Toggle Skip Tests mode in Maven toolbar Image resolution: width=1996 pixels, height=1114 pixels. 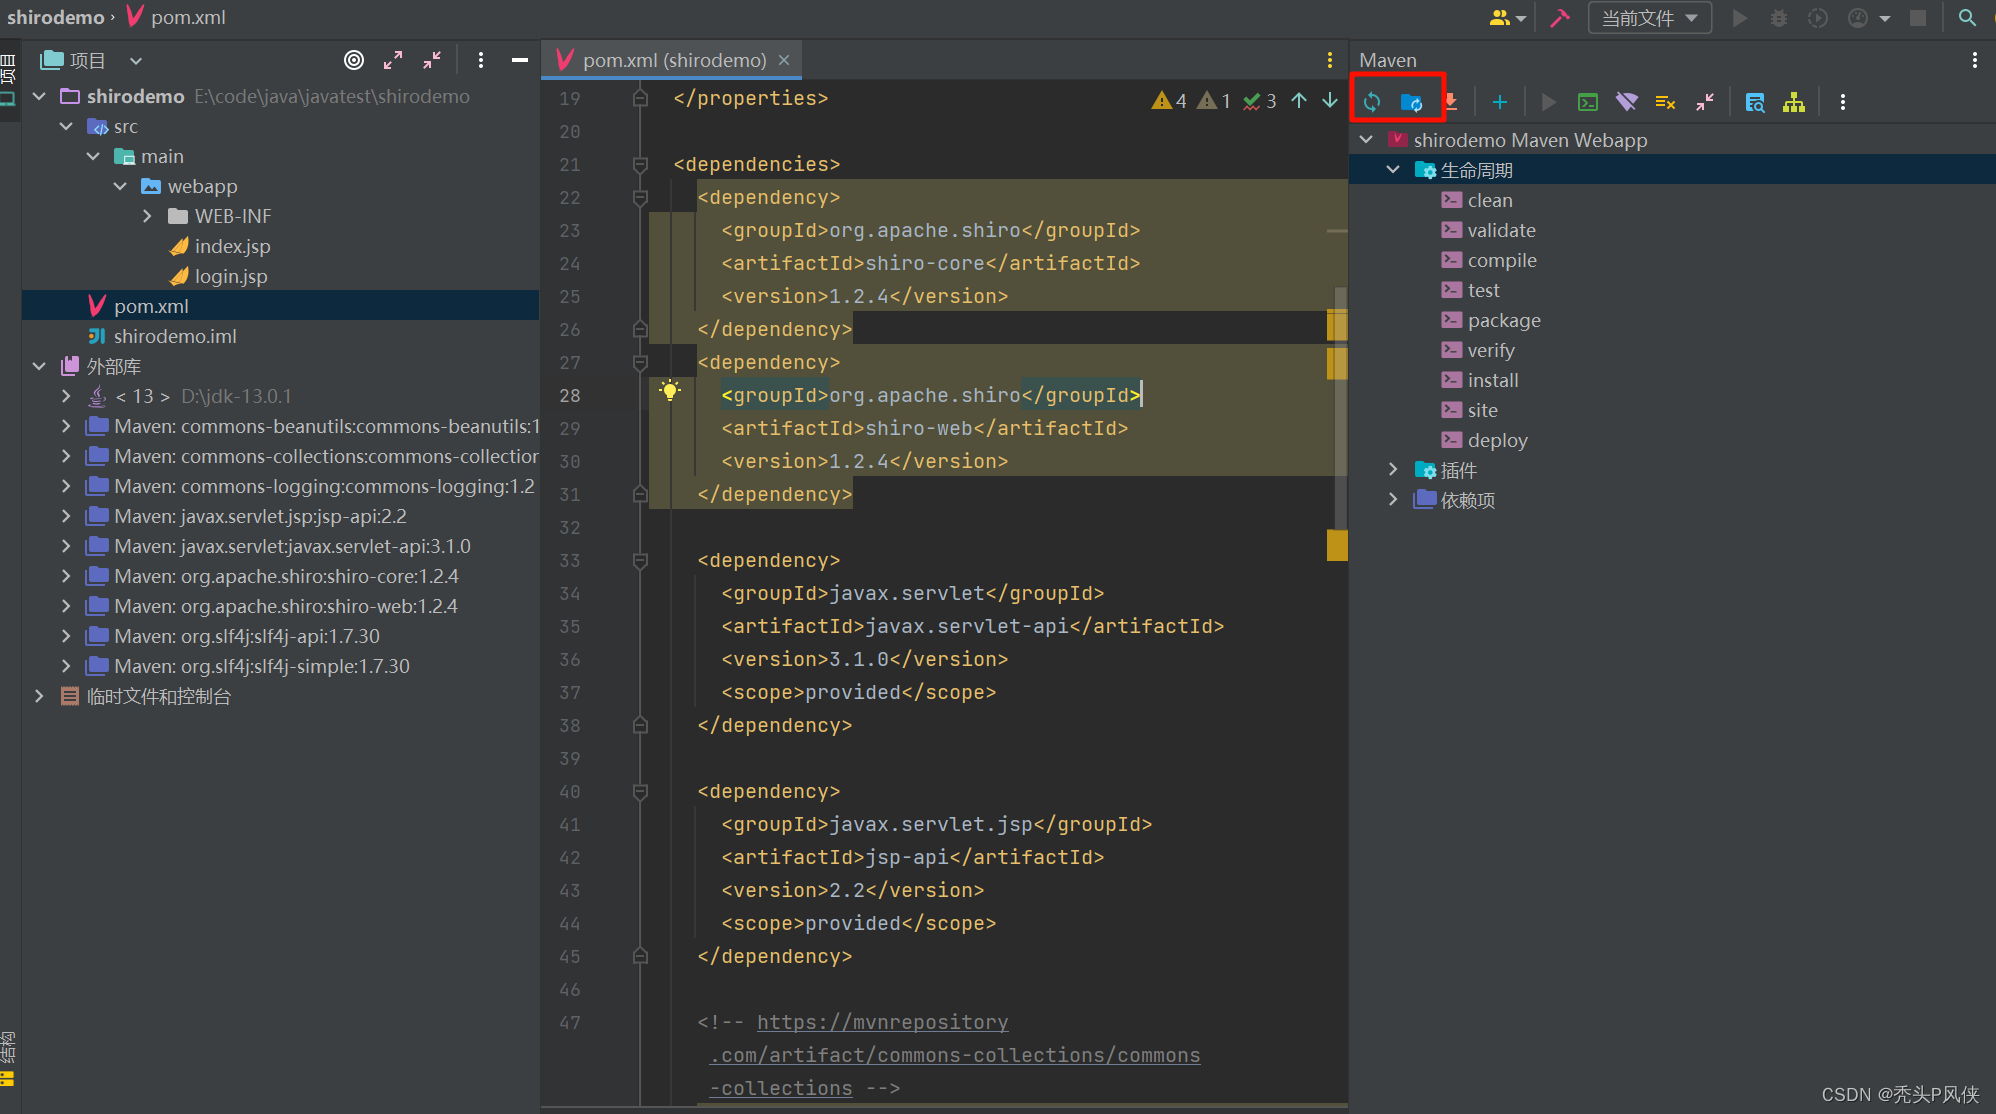click(x=1665, y=102)
